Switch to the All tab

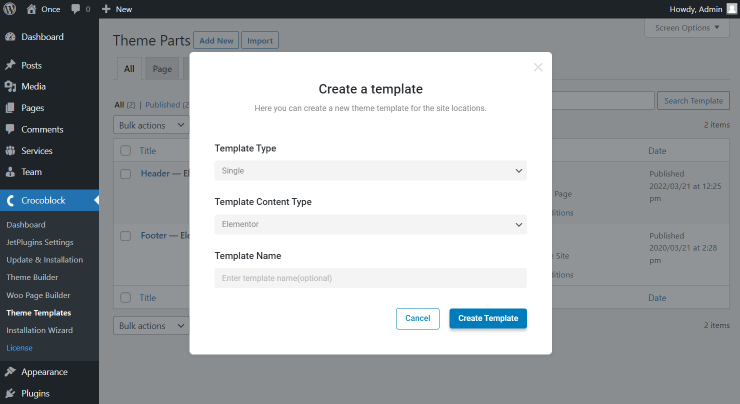coord(129,69)
